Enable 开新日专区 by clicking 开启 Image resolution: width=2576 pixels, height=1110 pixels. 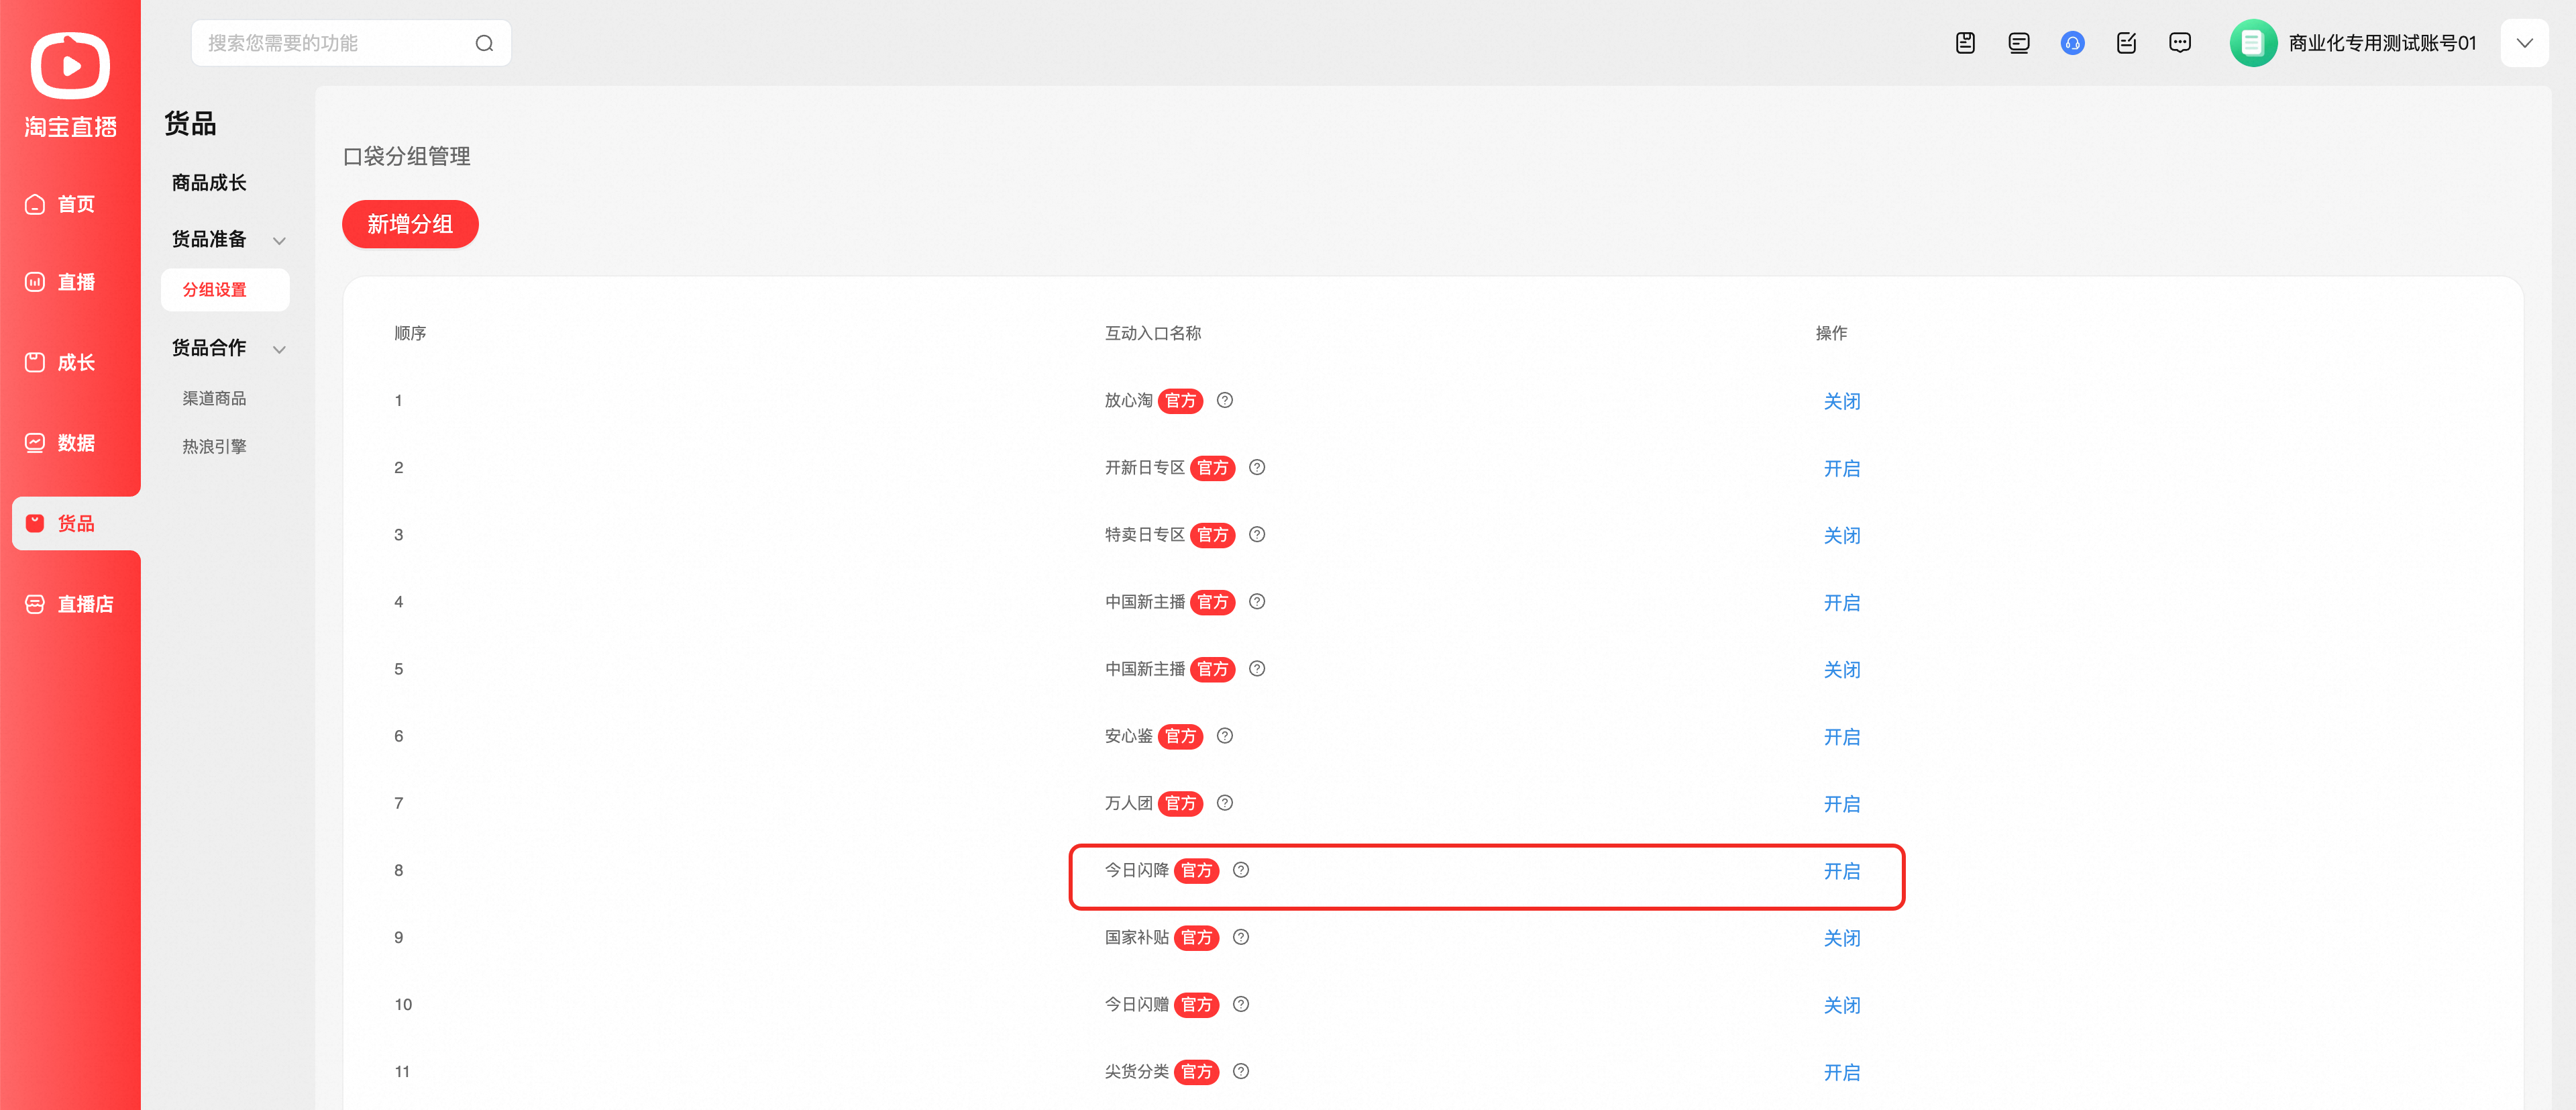[x=1841, y=468]
